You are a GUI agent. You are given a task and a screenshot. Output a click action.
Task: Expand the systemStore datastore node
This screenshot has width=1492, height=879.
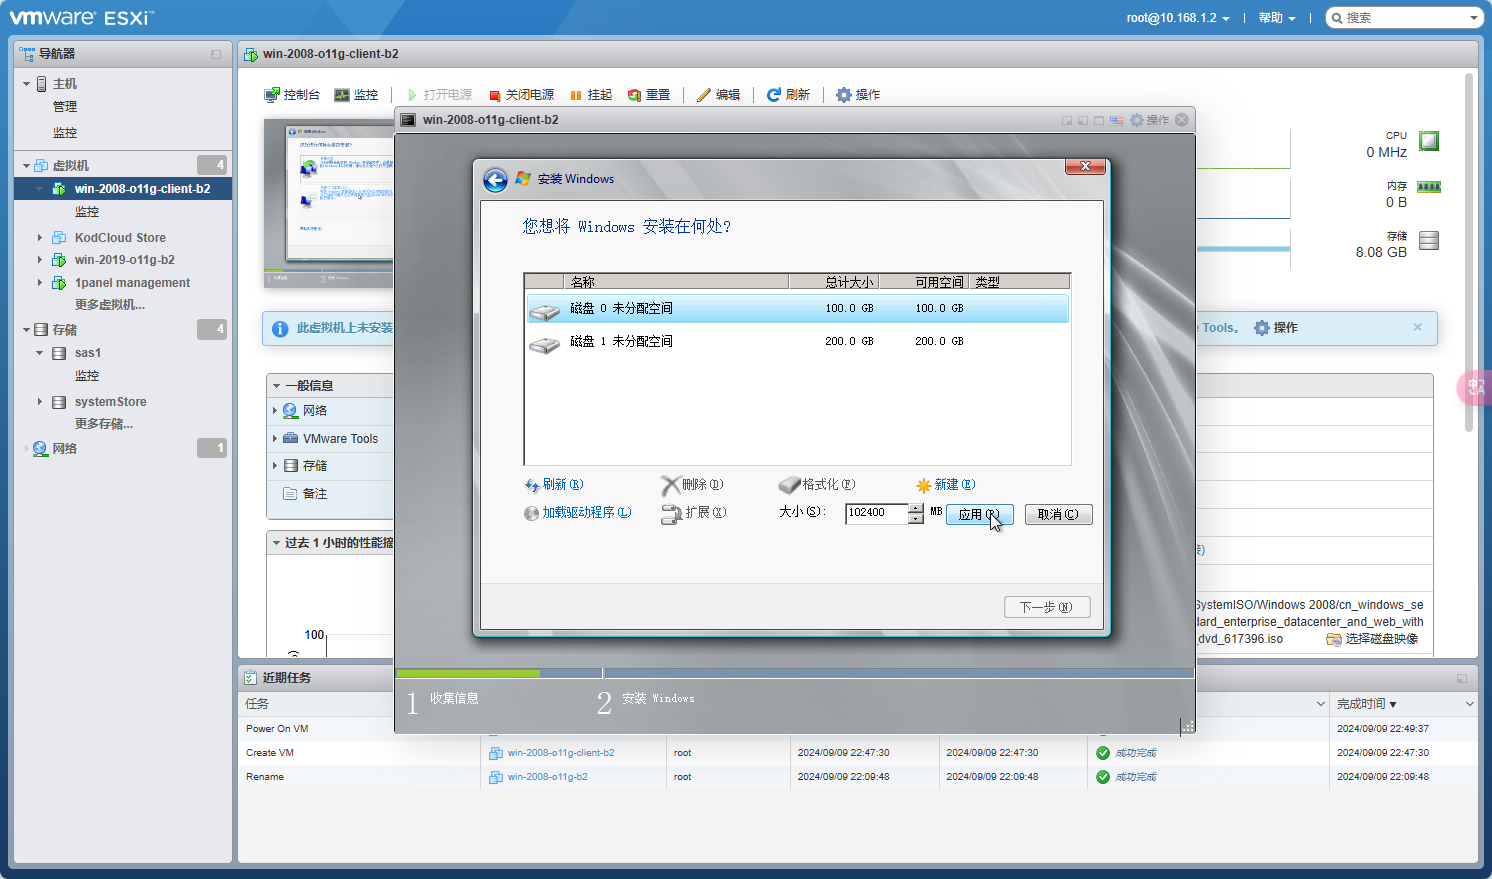click(x=40, y=402)
